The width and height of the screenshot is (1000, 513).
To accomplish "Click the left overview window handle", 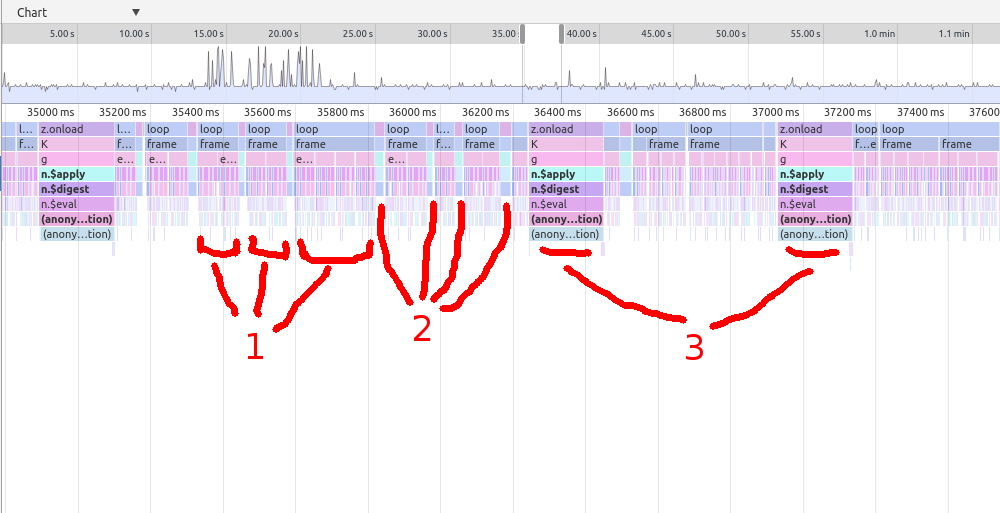I will click(x=523, y=34).
